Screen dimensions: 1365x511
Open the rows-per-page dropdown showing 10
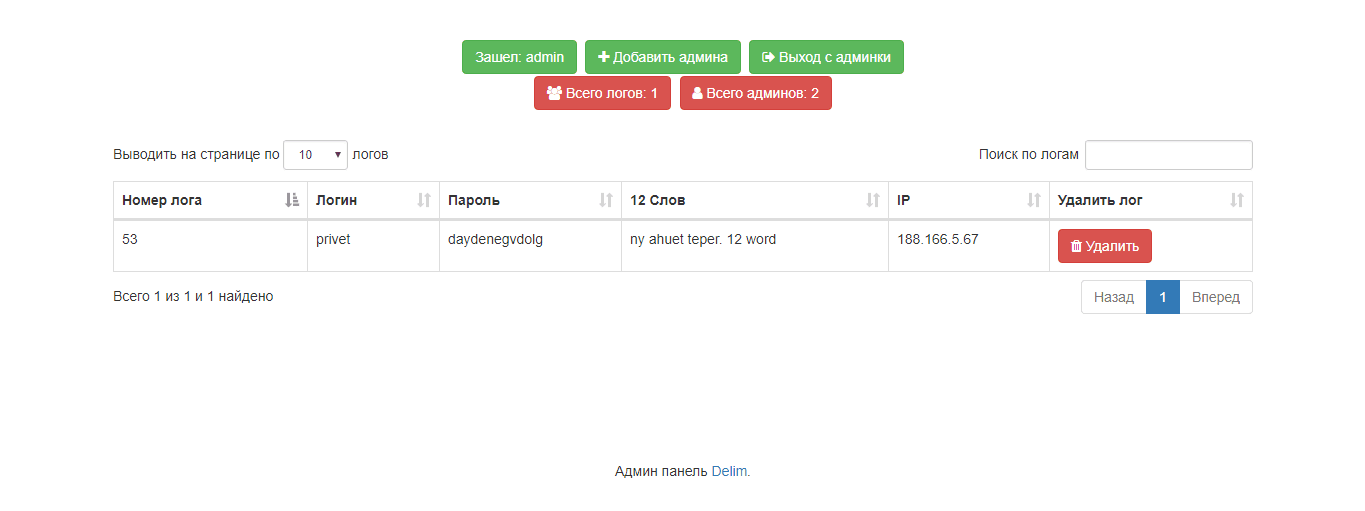tap(316, 155)
